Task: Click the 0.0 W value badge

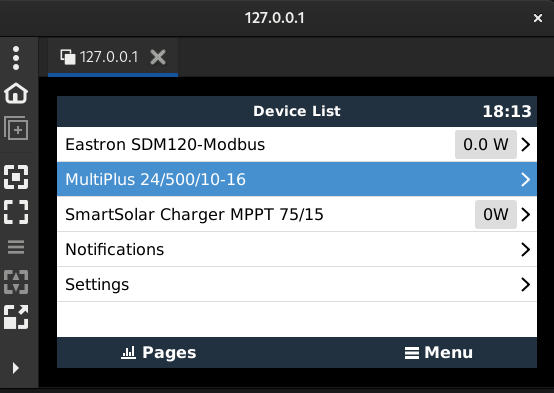Action: coord(486,145)
